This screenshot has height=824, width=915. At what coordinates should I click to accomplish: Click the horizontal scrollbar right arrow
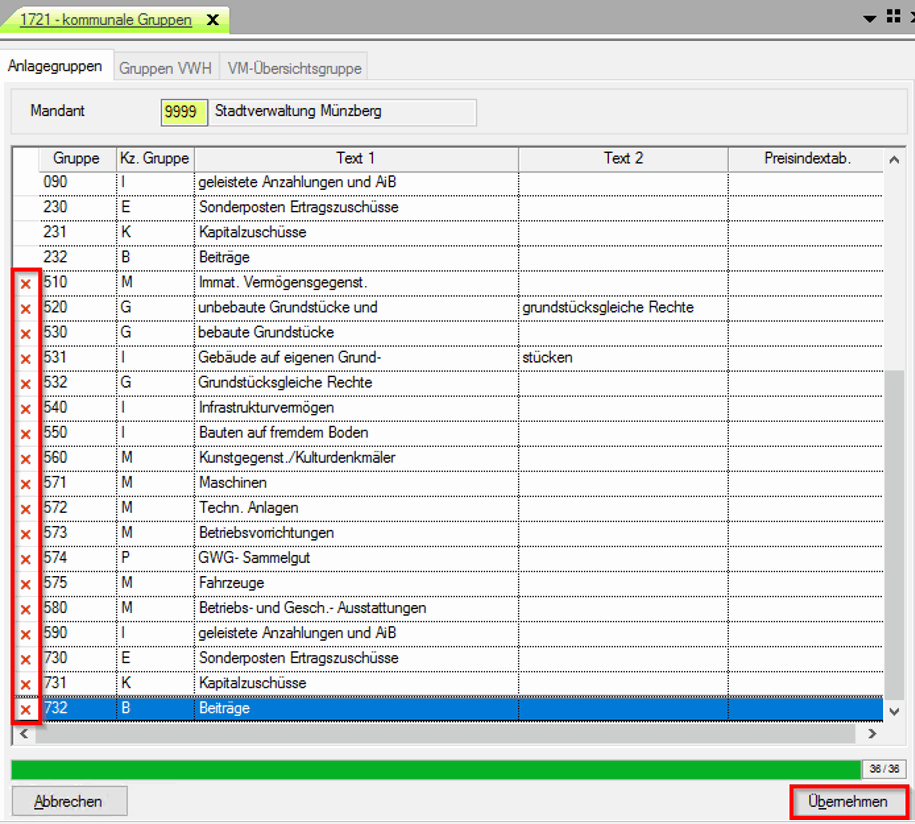coord(871,734)
